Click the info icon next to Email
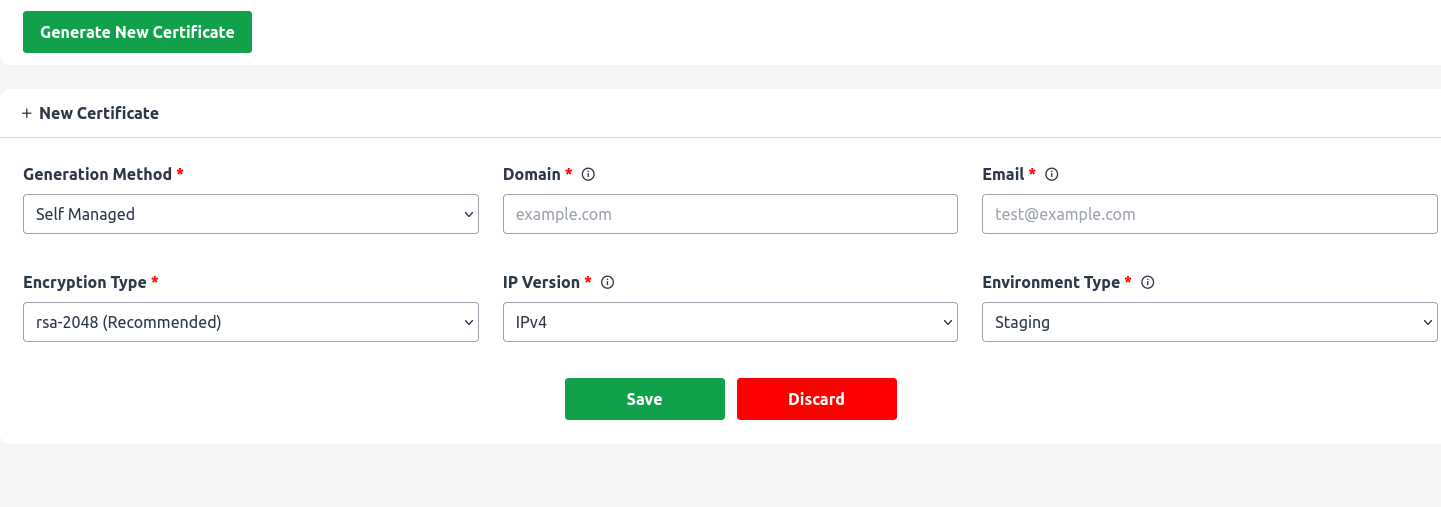 pos(1052,174)
